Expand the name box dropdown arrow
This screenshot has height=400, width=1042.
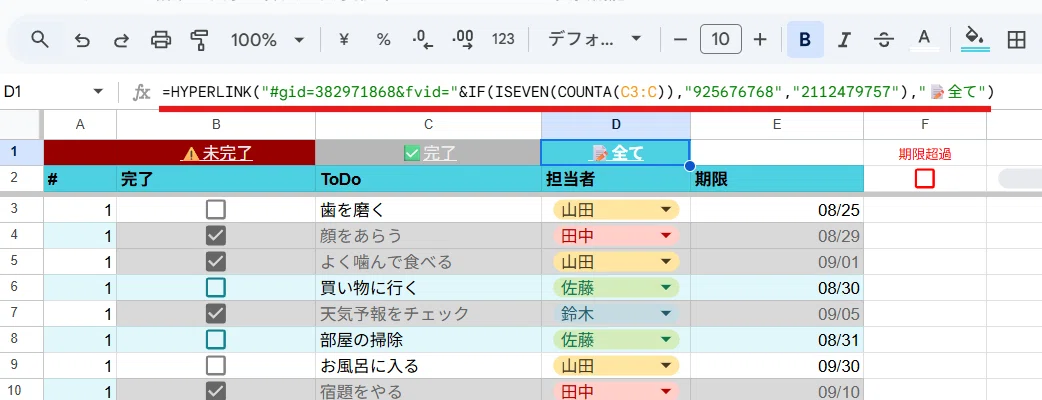(x=98, y=92)
